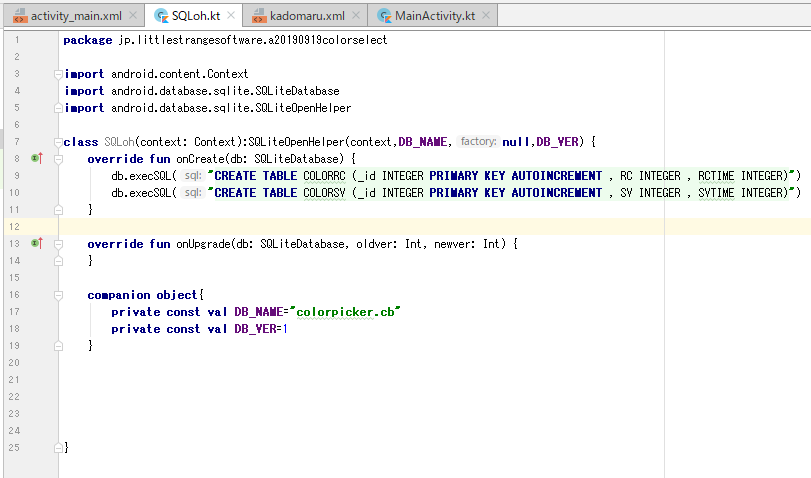This screenshot has height=478, width=811.
Task: Close the MainActivity.kt tab
Action: pos(486,16)
